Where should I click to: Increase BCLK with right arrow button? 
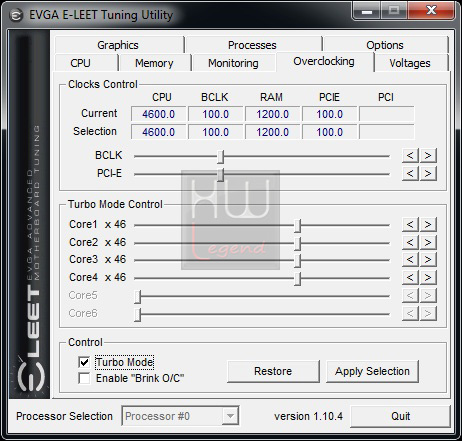[428, 156]
